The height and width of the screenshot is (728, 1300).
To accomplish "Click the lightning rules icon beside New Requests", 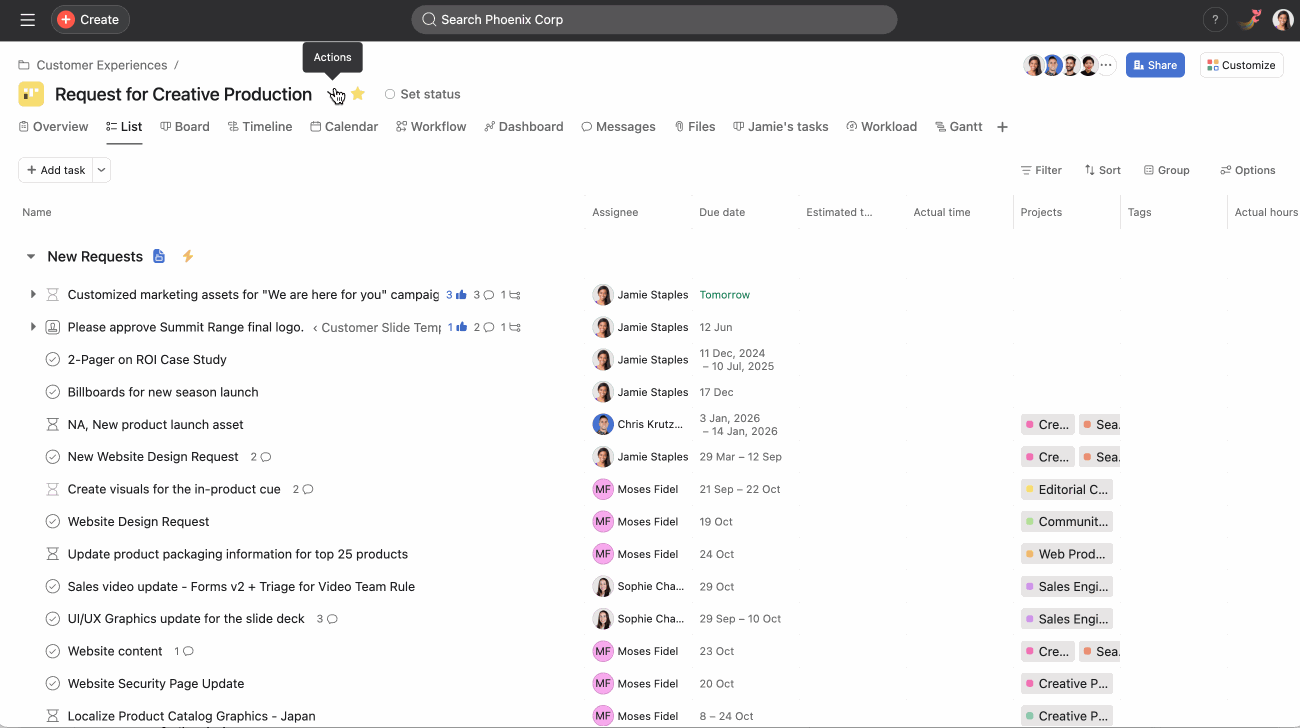I will click(187, 256).
